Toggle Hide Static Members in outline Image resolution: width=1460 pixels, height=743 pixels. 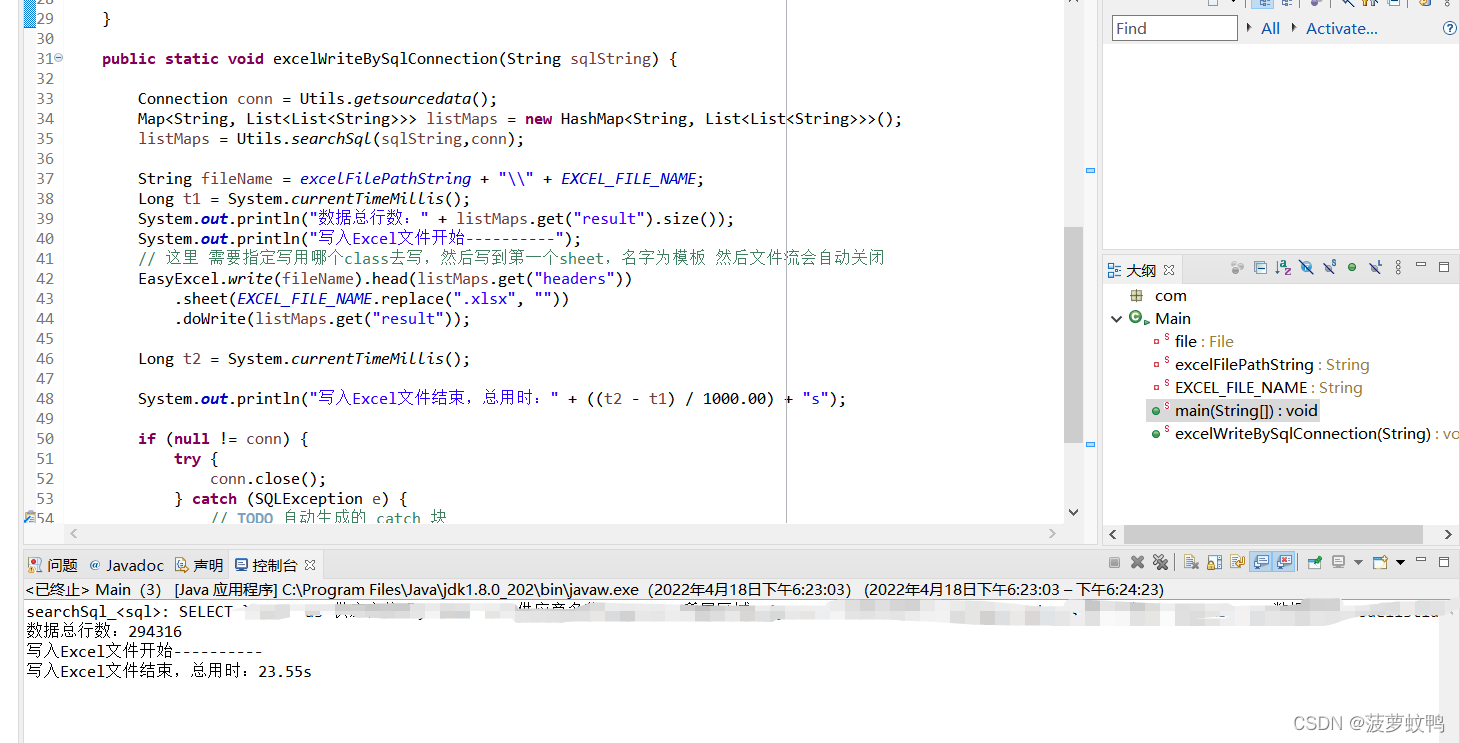click(1330, 267)
